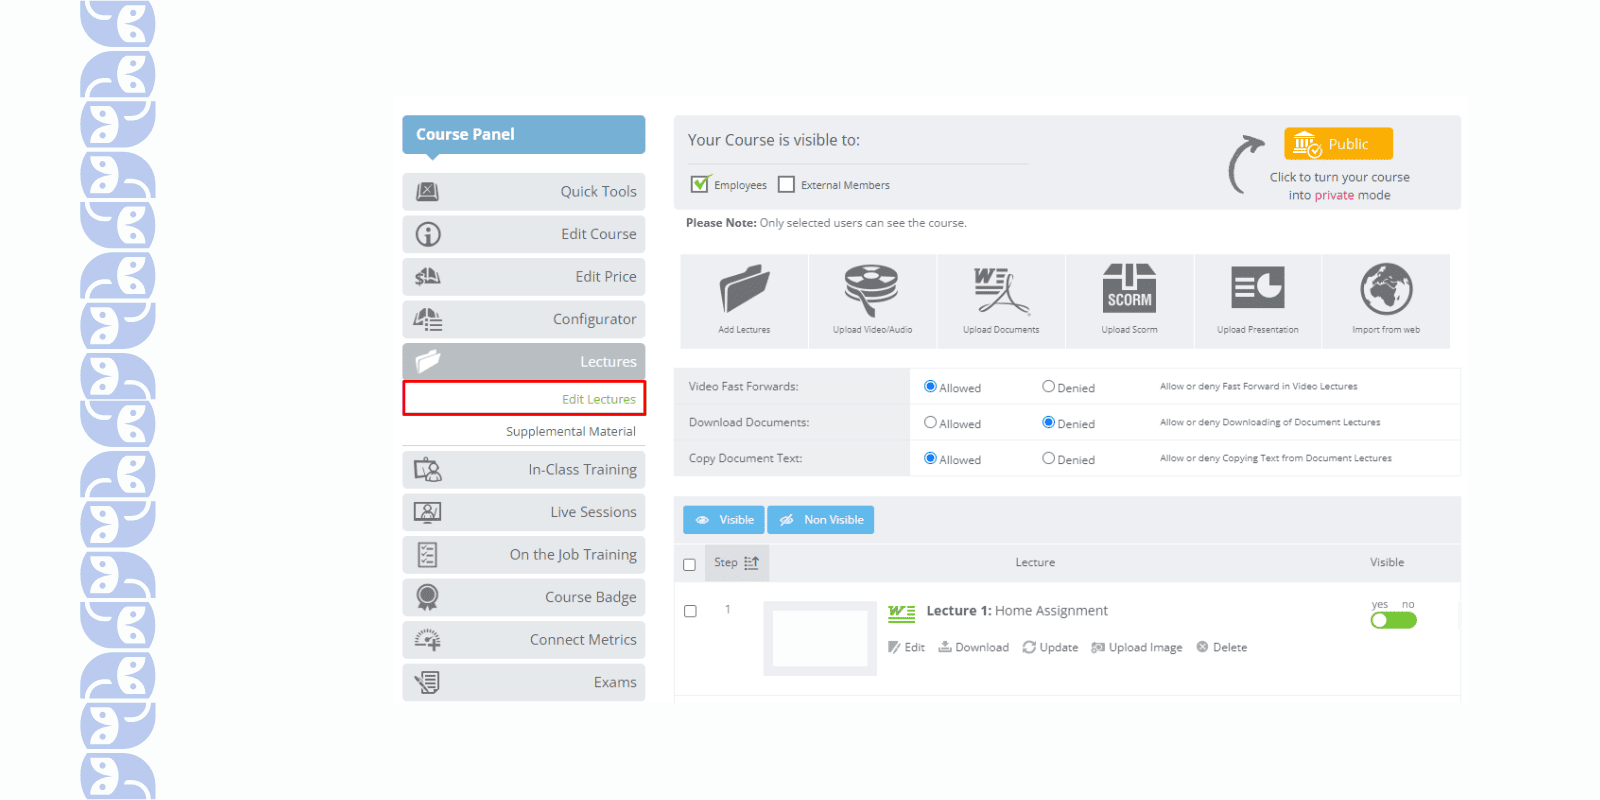Click Upload Image link for Lecture 1
Image resolution: width=1600 pixels, height=800 pixels.
[1136, 647]
